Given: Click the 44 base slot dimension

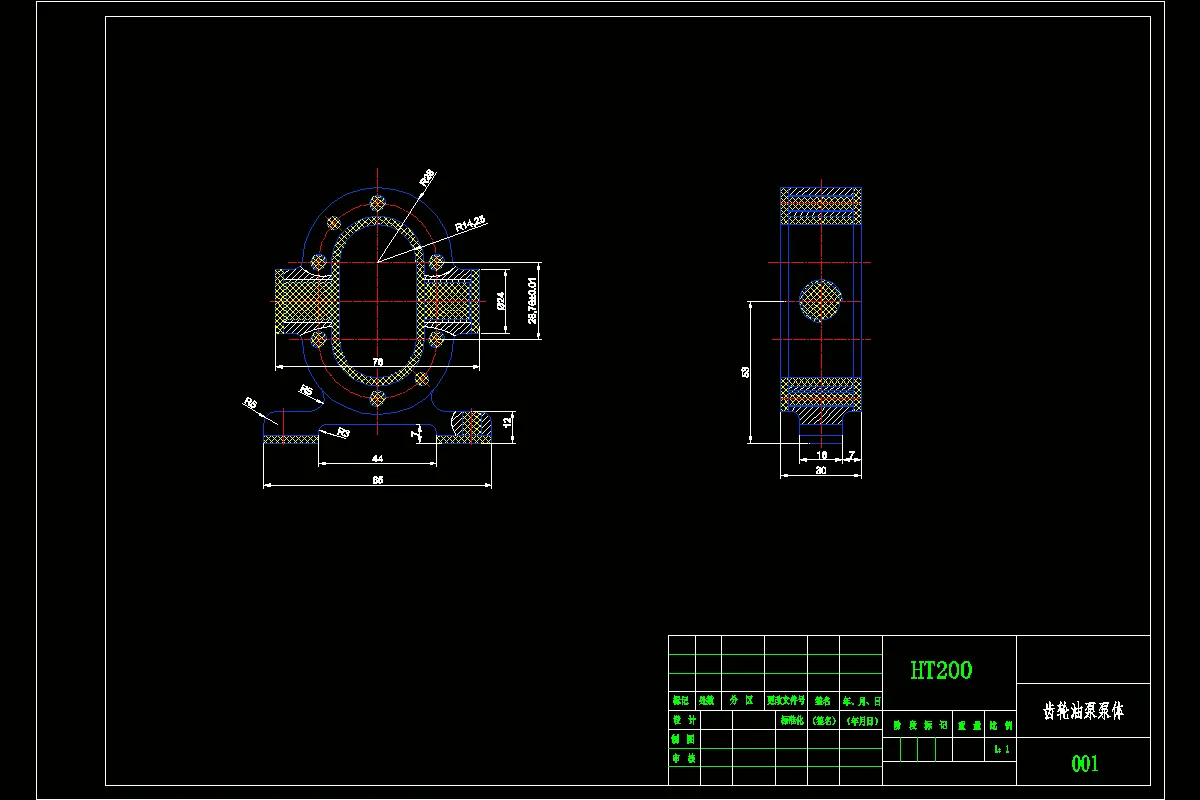Looking at the screenshot, I should pyautogui.click(x=378, y=458).
